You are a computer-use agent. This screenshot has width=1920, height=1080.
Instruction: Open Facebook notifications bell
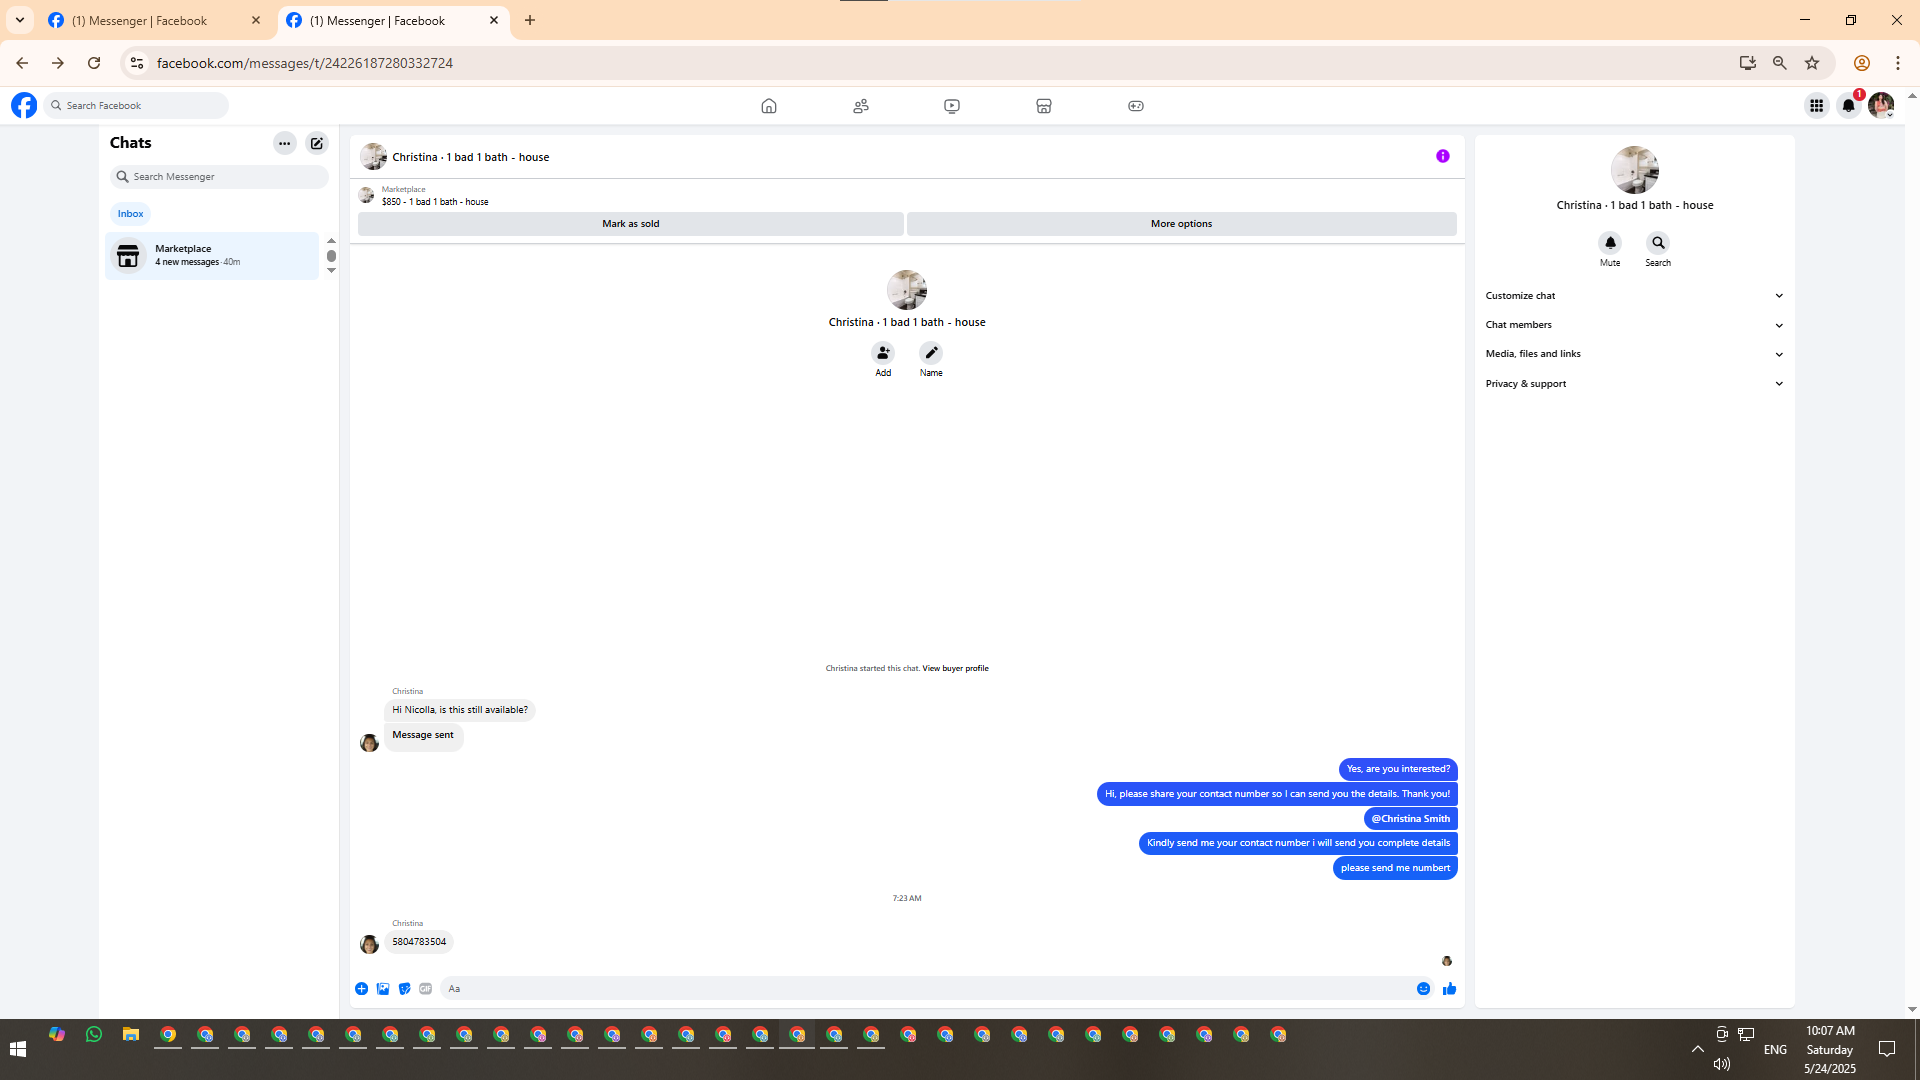click(x=1848, y=106)
